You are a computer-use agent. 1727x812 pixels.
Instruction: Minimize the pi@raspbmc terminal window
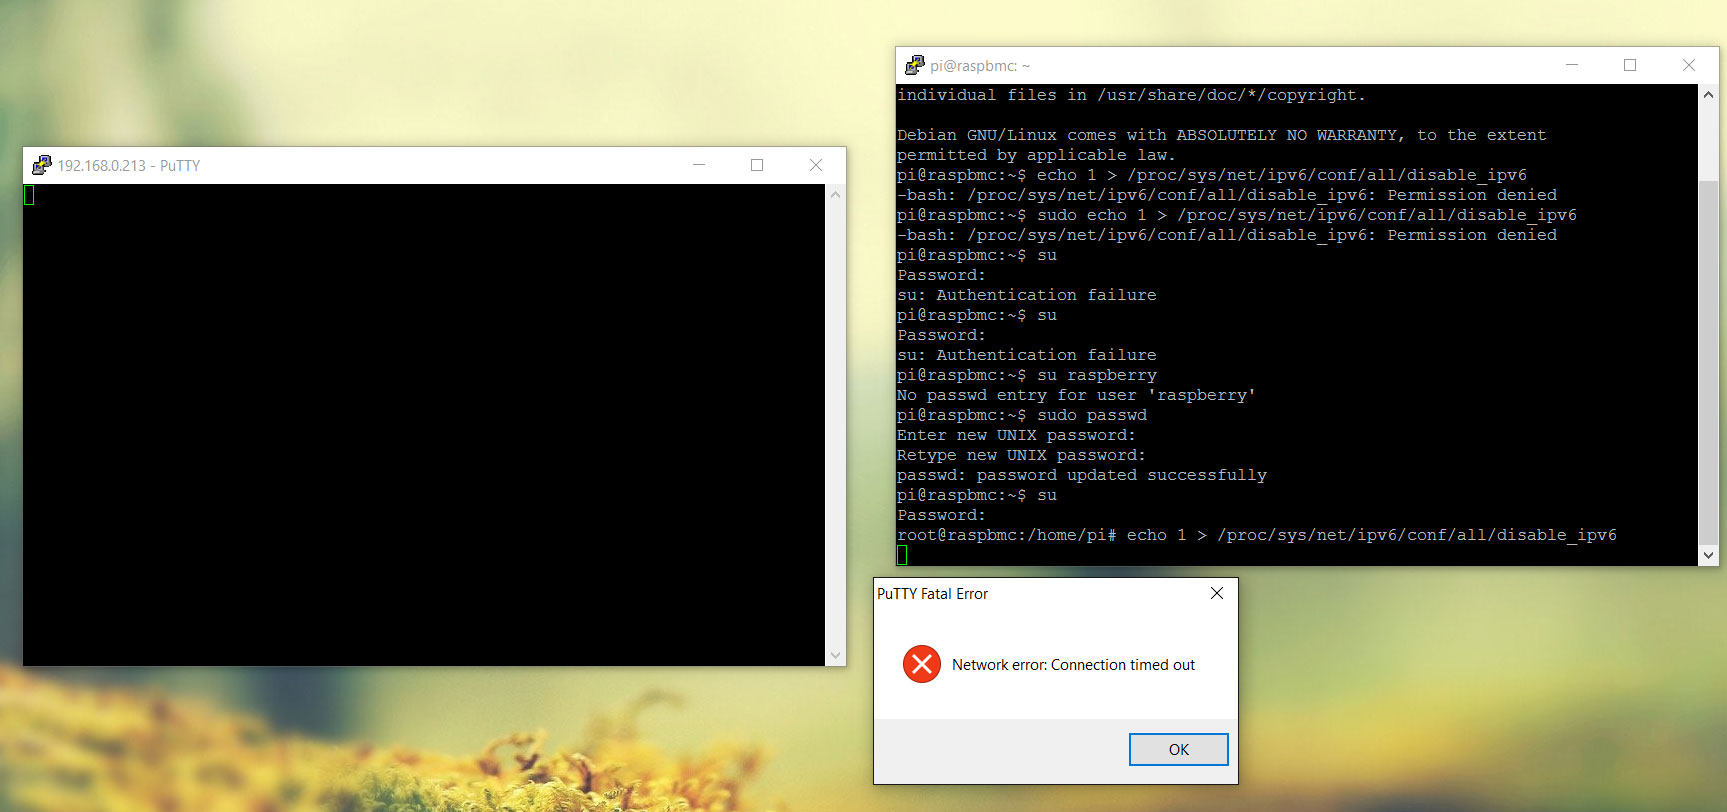click(1572, 65)
